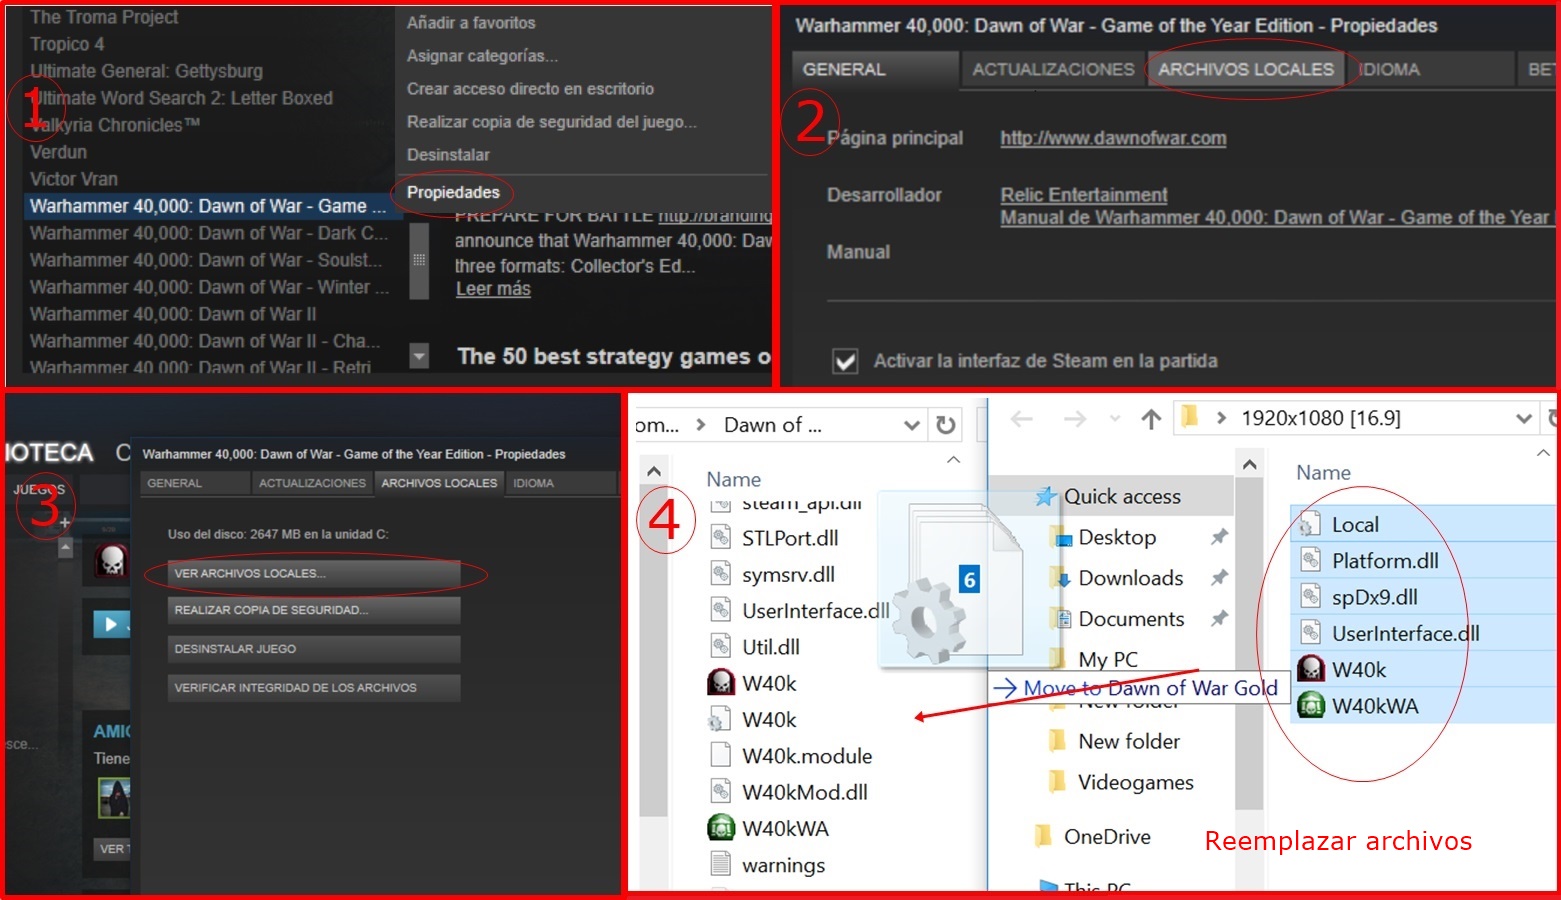The image size is (1561, 900).
Task: Select the green W40kWA icon in Dawn of folder
Action: [720, 828]
